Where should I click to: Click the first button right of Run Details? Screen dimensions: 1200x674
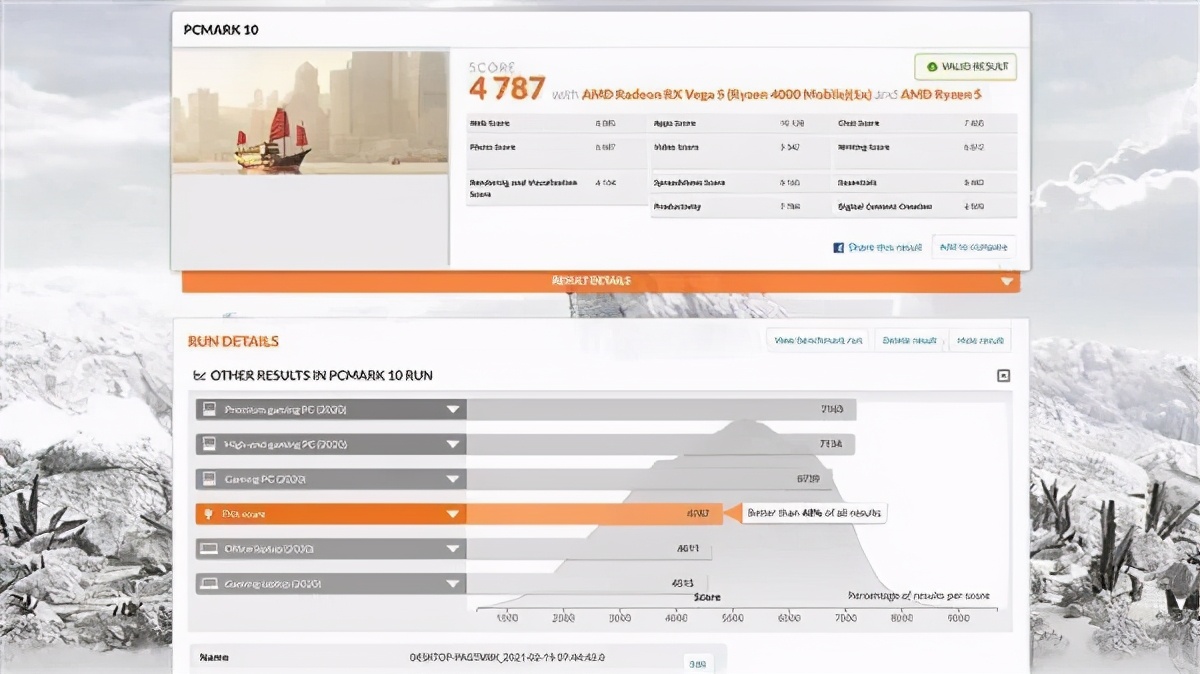click(x=817, y=341)
